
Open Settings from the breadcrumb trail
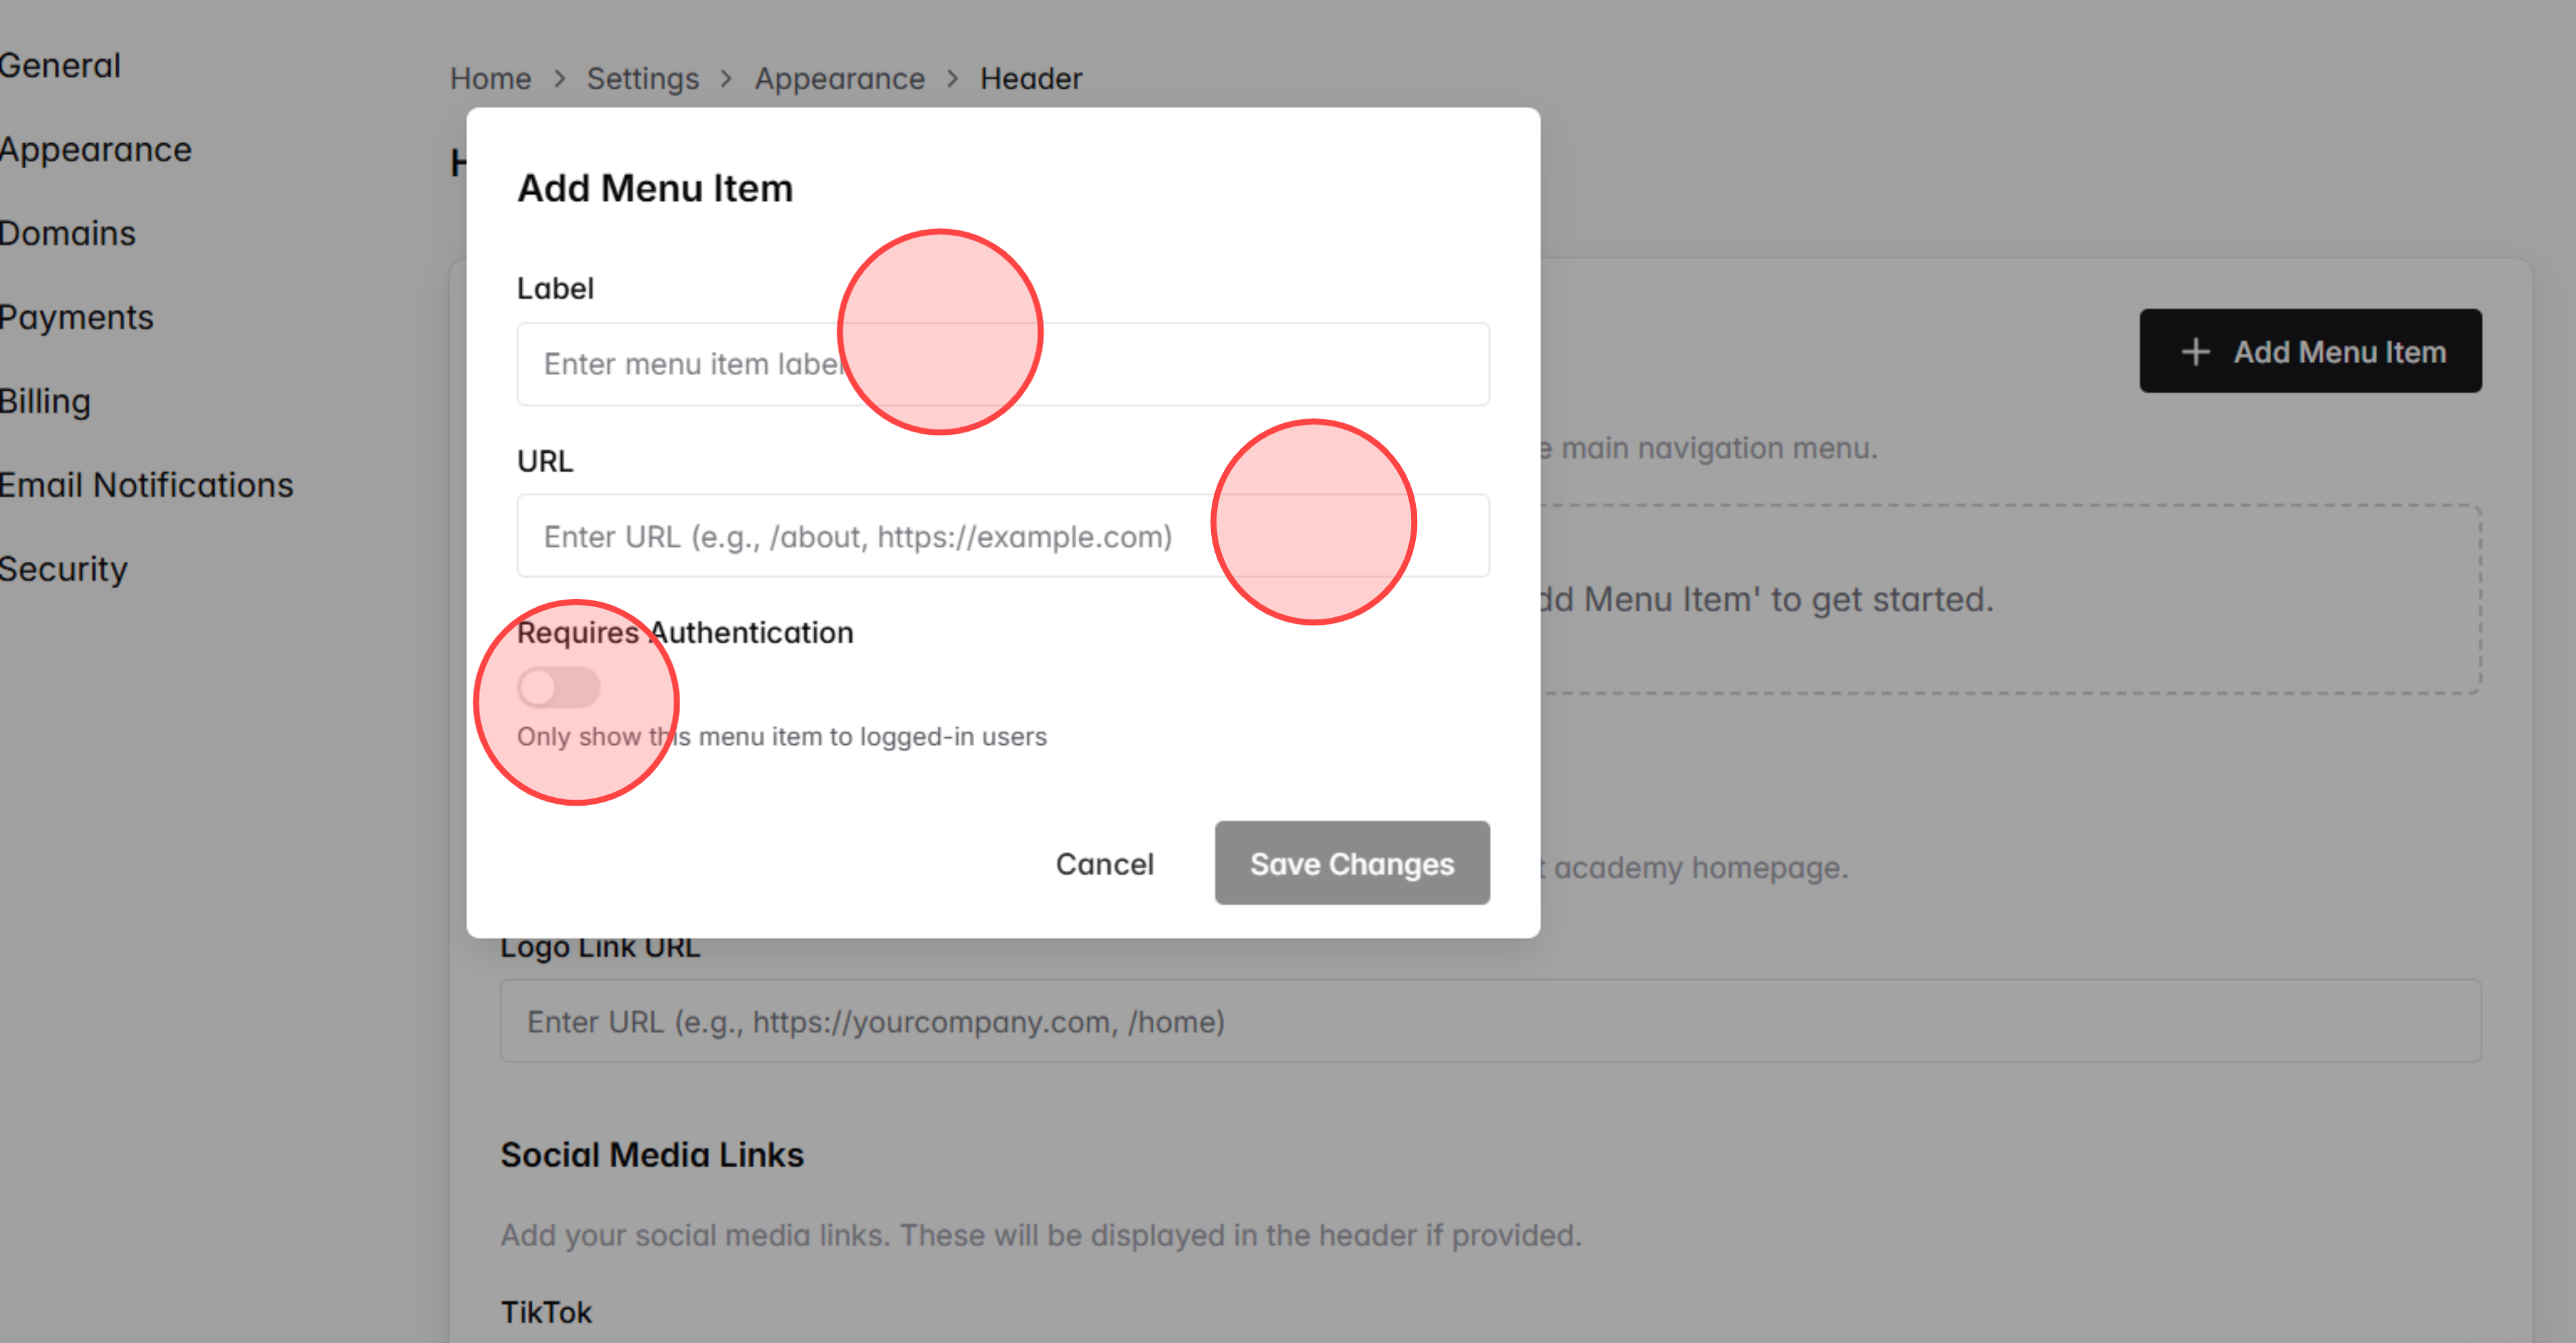point(643,78)
